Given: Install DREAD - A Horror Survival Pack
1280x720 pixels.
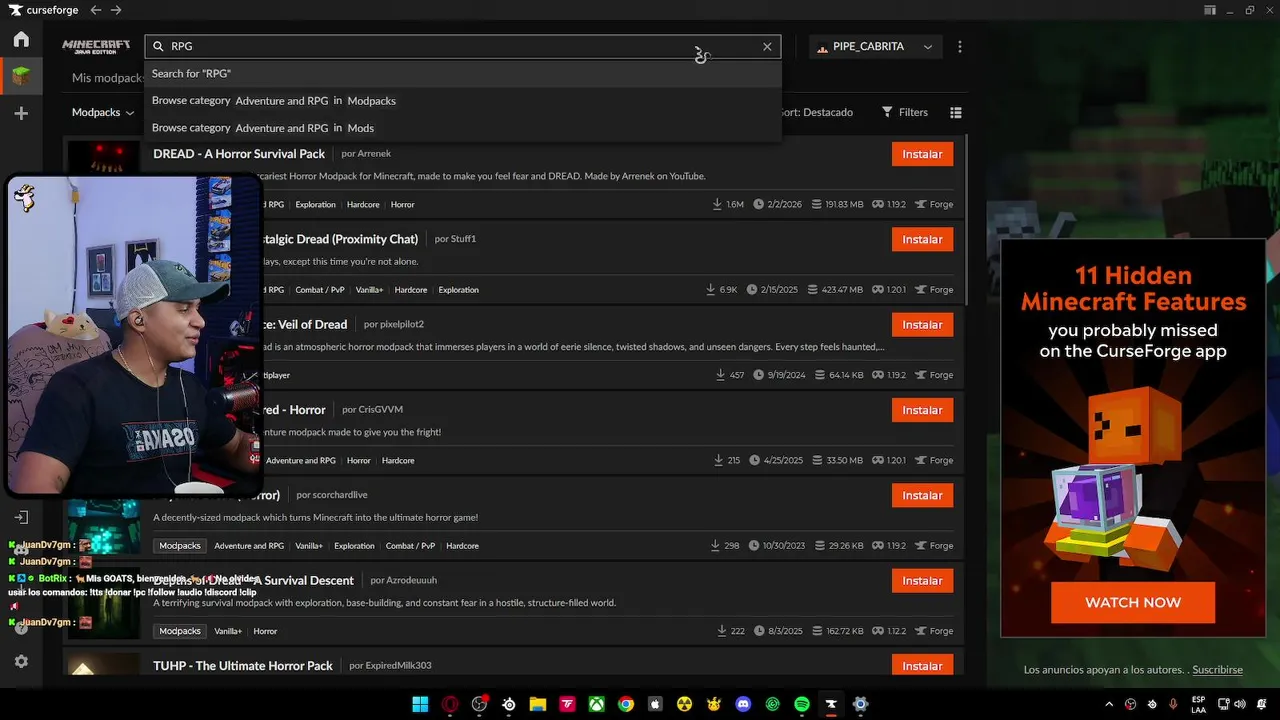Looking at the screenshot, I should 922,154.
